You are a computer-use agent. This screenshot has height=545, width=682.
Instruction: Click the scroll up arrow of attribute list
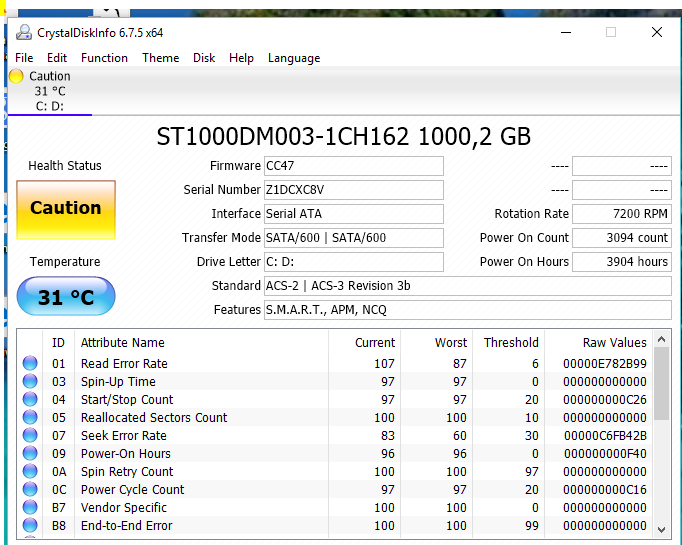[662, 339]
